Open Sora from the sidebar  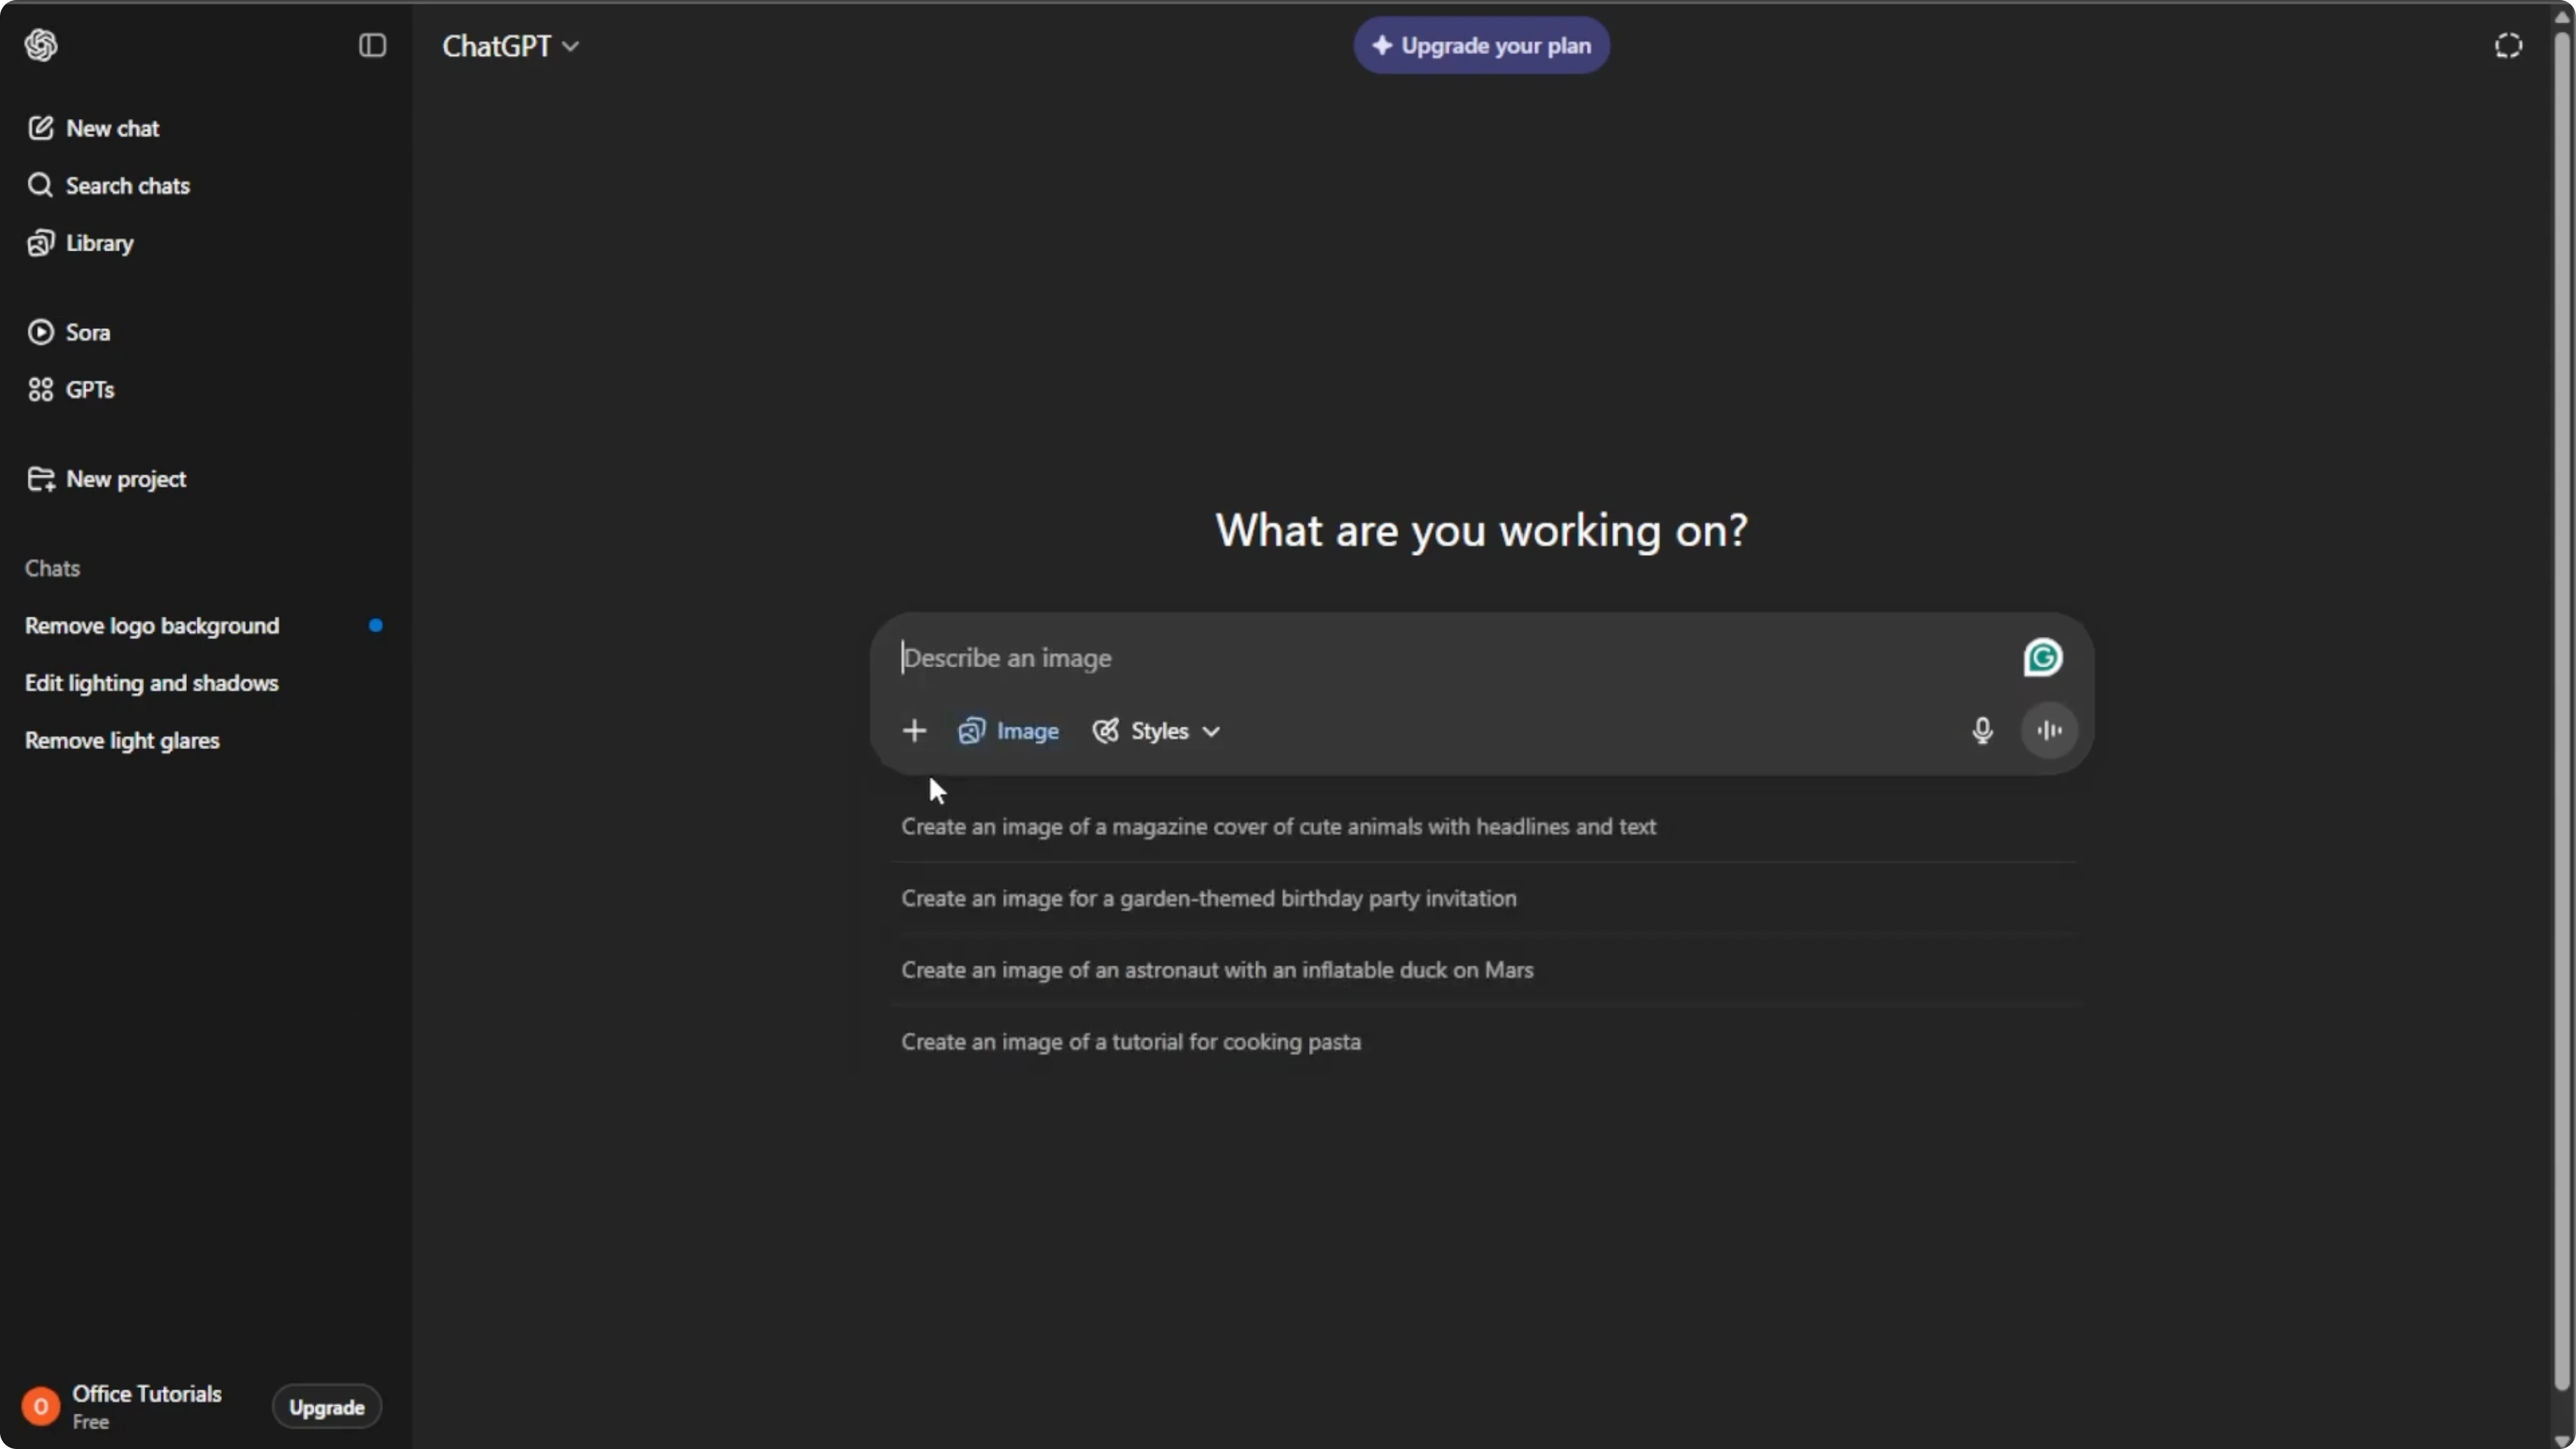pyautogui.click(x=205, y=332)
